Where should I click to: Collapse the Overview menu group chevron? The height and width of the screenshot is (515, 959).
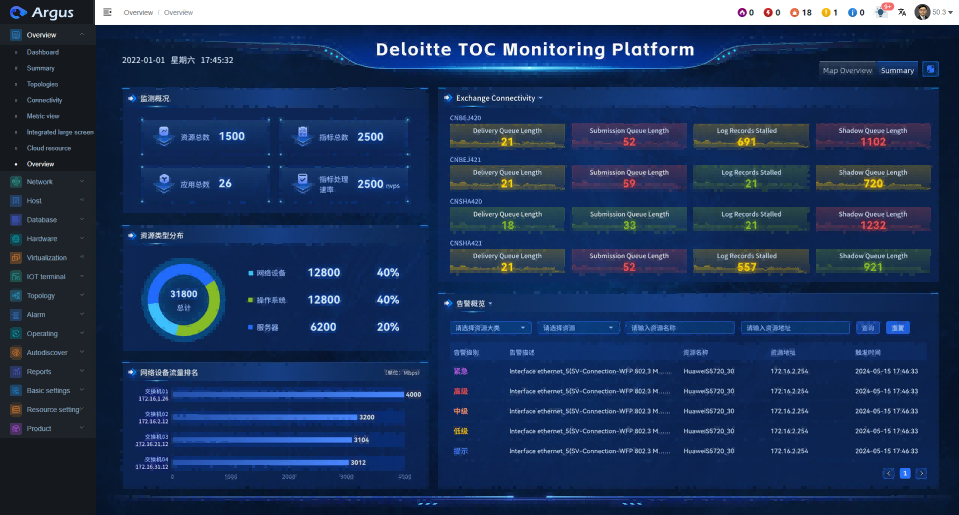(x=82, y=35)
